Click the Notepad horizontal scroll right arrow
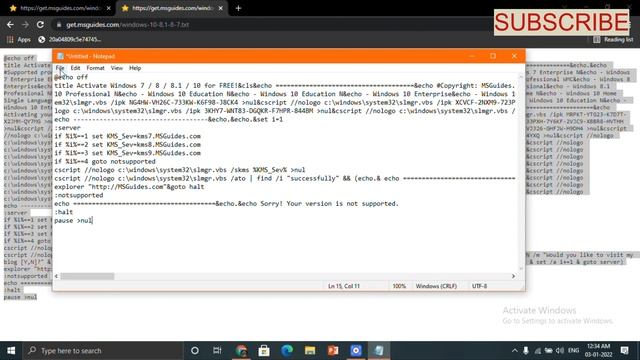The width and height of the screenshot is (640, 360). (513, 276)
